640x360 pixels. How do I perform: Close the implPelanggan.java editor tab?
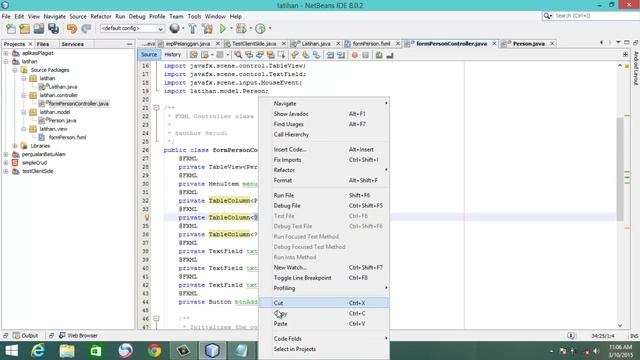(x=218, y=43)
